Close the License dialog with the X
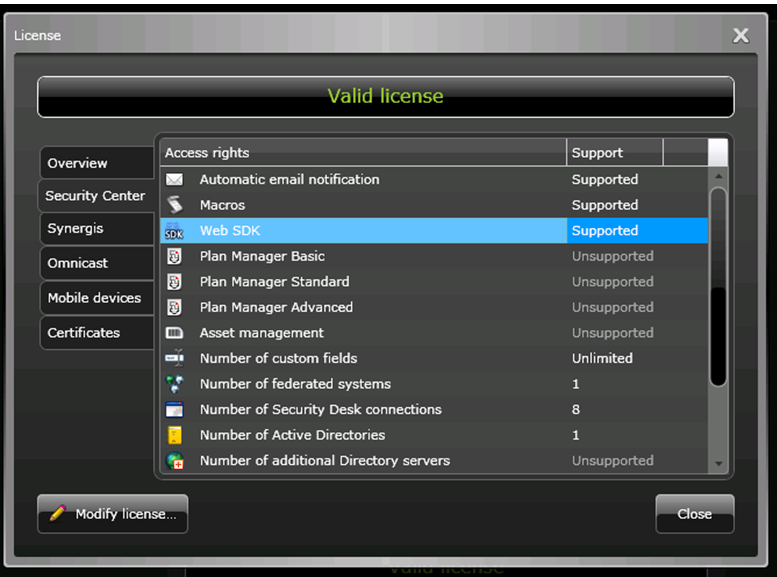Viewport: 777px width, 577px height. 740,36
